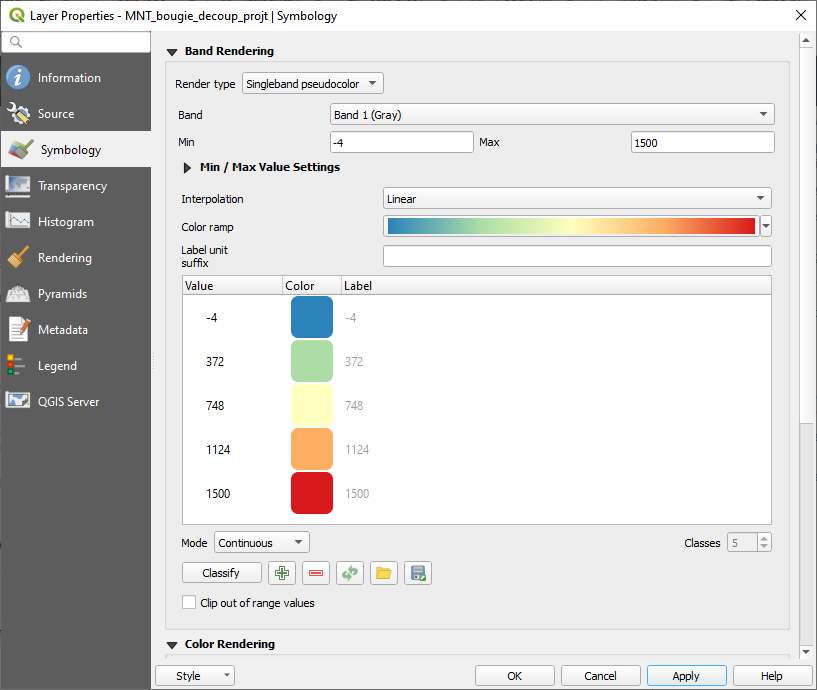Image resolution: width=817 pixels, height=690 pixels.
Task: Open the Interpolation dropdown set to Linear
Action: pyautogui.click(x=577, y=199)
